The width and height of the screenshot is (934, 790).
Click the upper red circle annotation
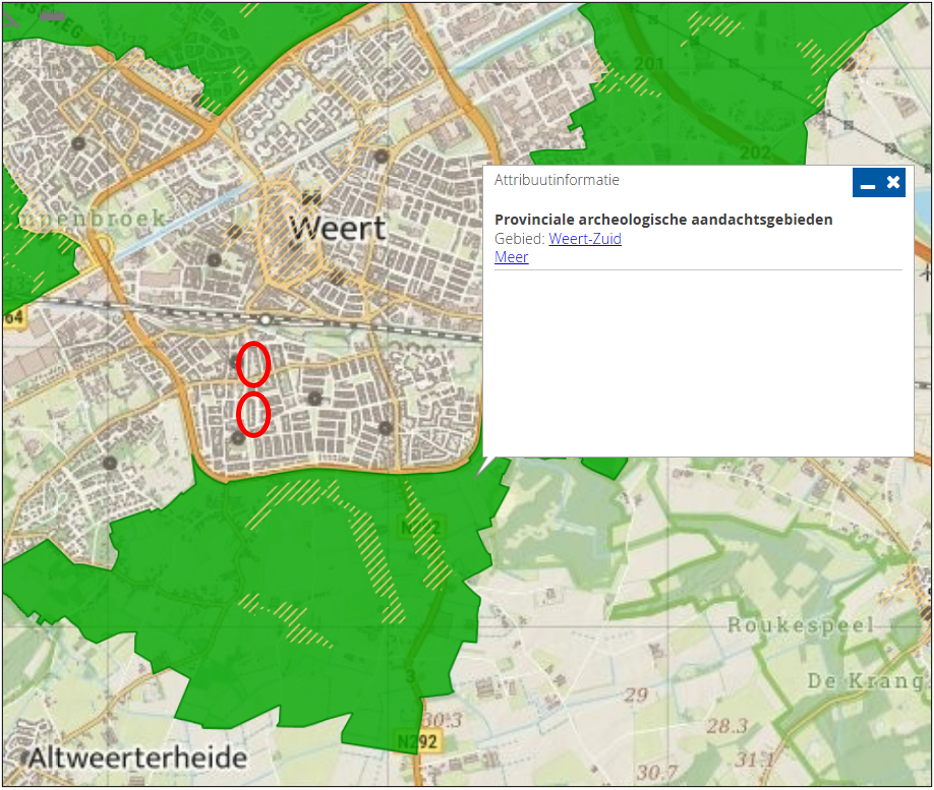click(x=254, y=364)
